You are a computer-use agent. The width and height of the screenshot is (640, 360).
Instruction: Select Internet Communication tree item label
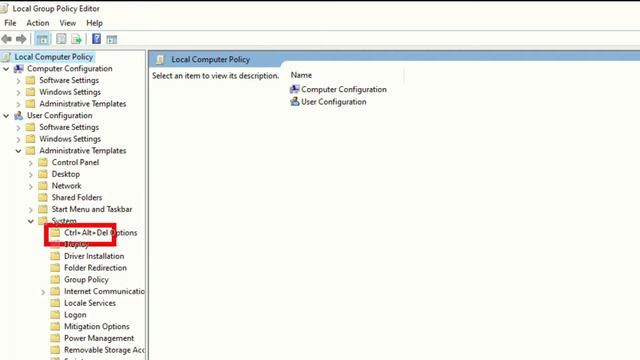coord(104,291)
